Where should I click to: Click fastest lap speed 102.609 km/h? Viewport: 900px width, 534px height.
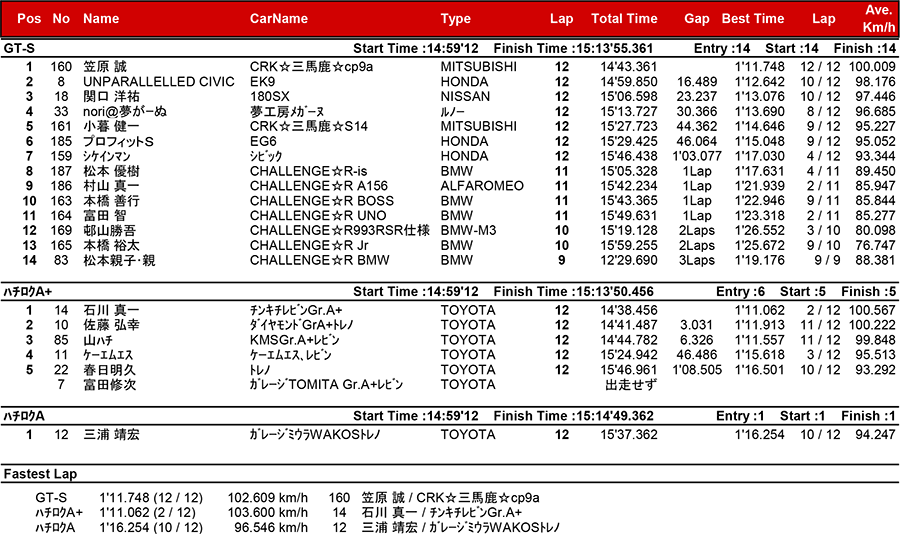(267, 498)
